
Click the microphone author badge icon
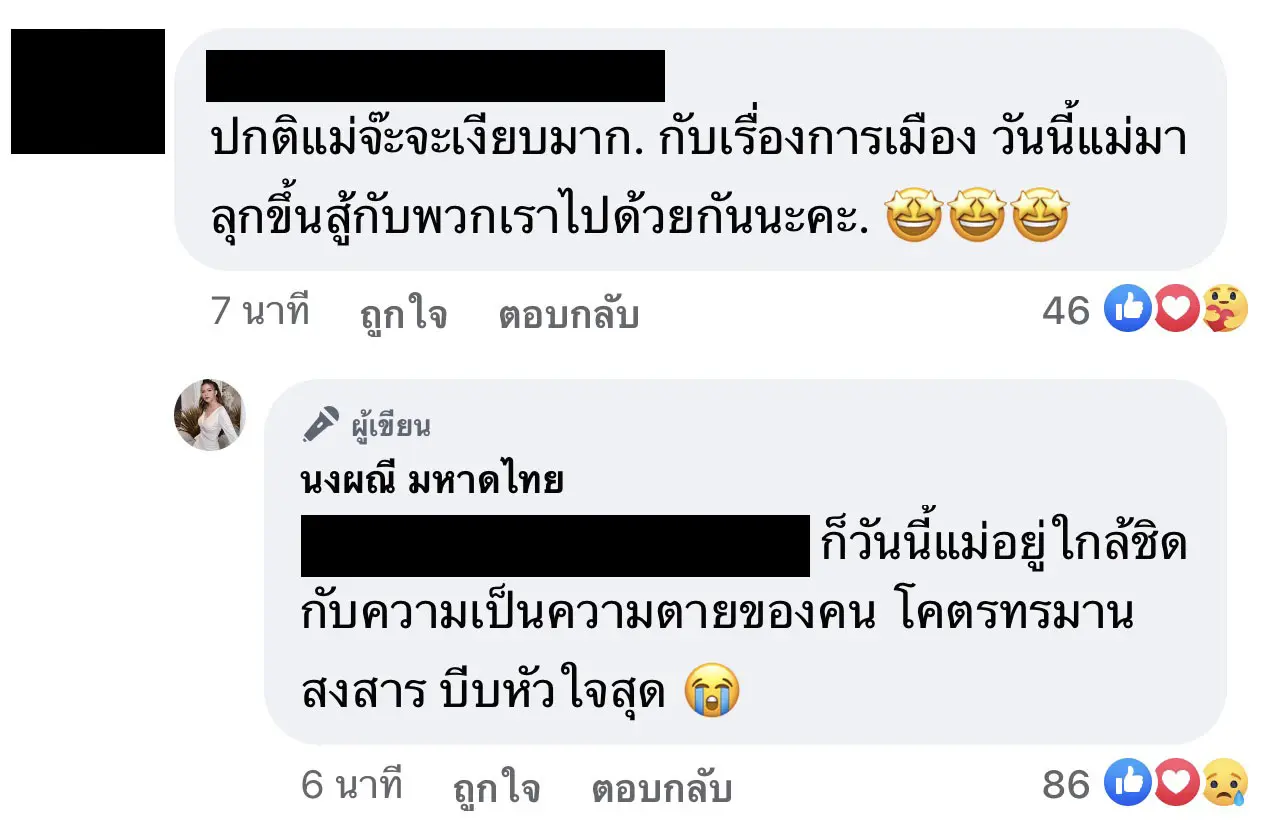(x=321, y=425)
